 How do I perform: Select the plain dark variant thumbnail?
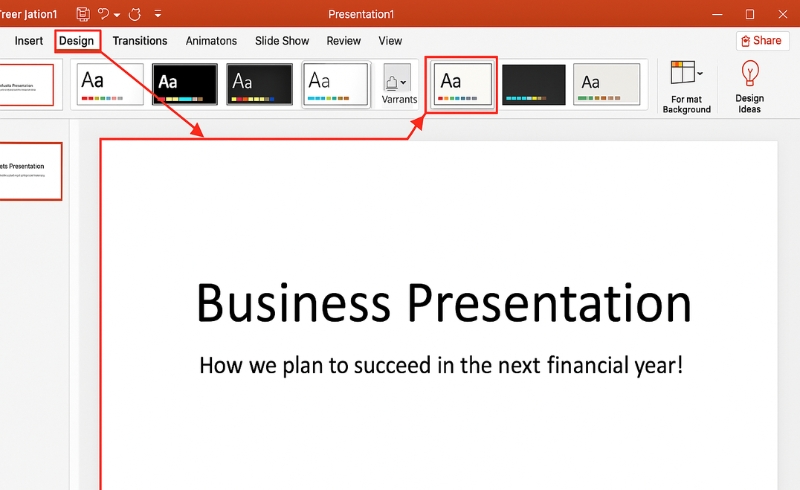pyautogui.click(x=534, y=85)
